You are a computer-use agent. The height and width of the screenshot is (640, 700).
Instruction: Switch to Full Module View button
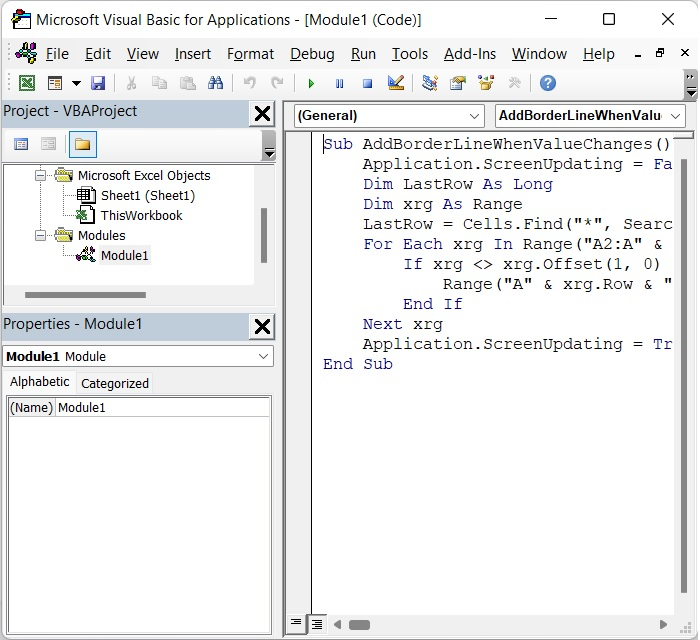(x=316, y=623)
